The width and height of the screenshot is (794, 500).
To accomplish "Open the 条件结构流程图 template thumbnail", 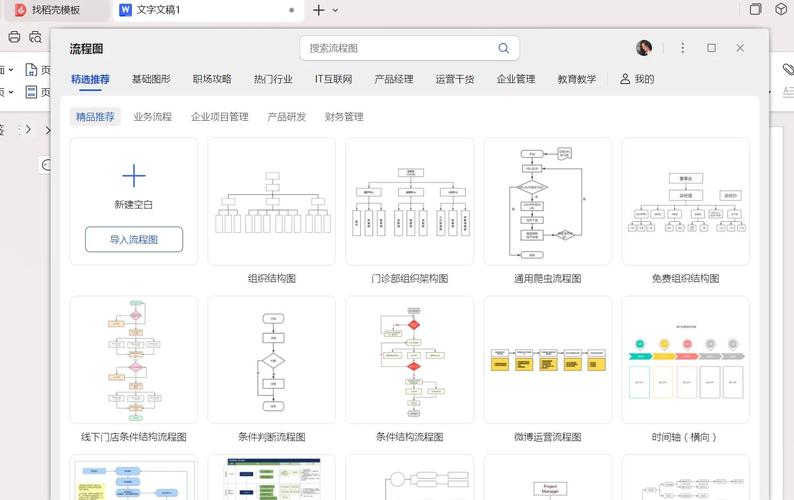I will 410,360.
